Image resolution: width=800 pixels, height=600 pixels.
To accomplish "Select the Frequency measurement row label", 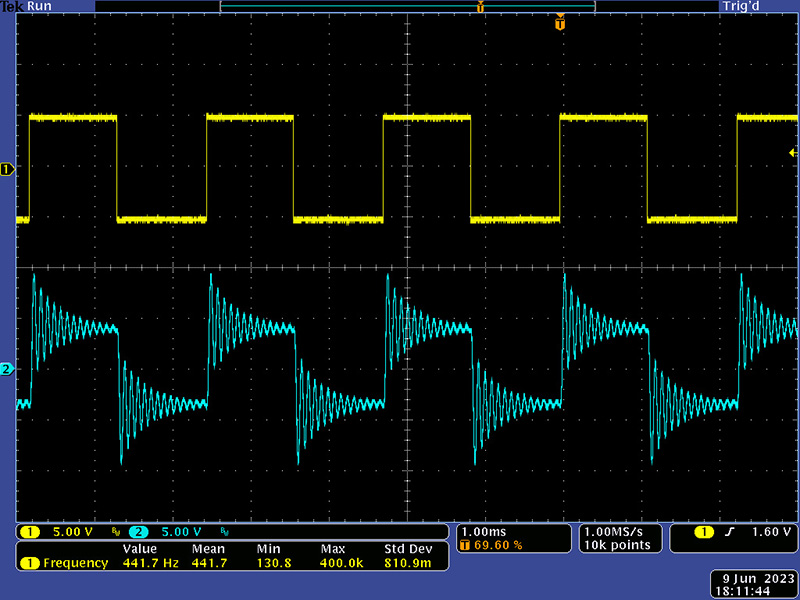I will tap(75, 563).
